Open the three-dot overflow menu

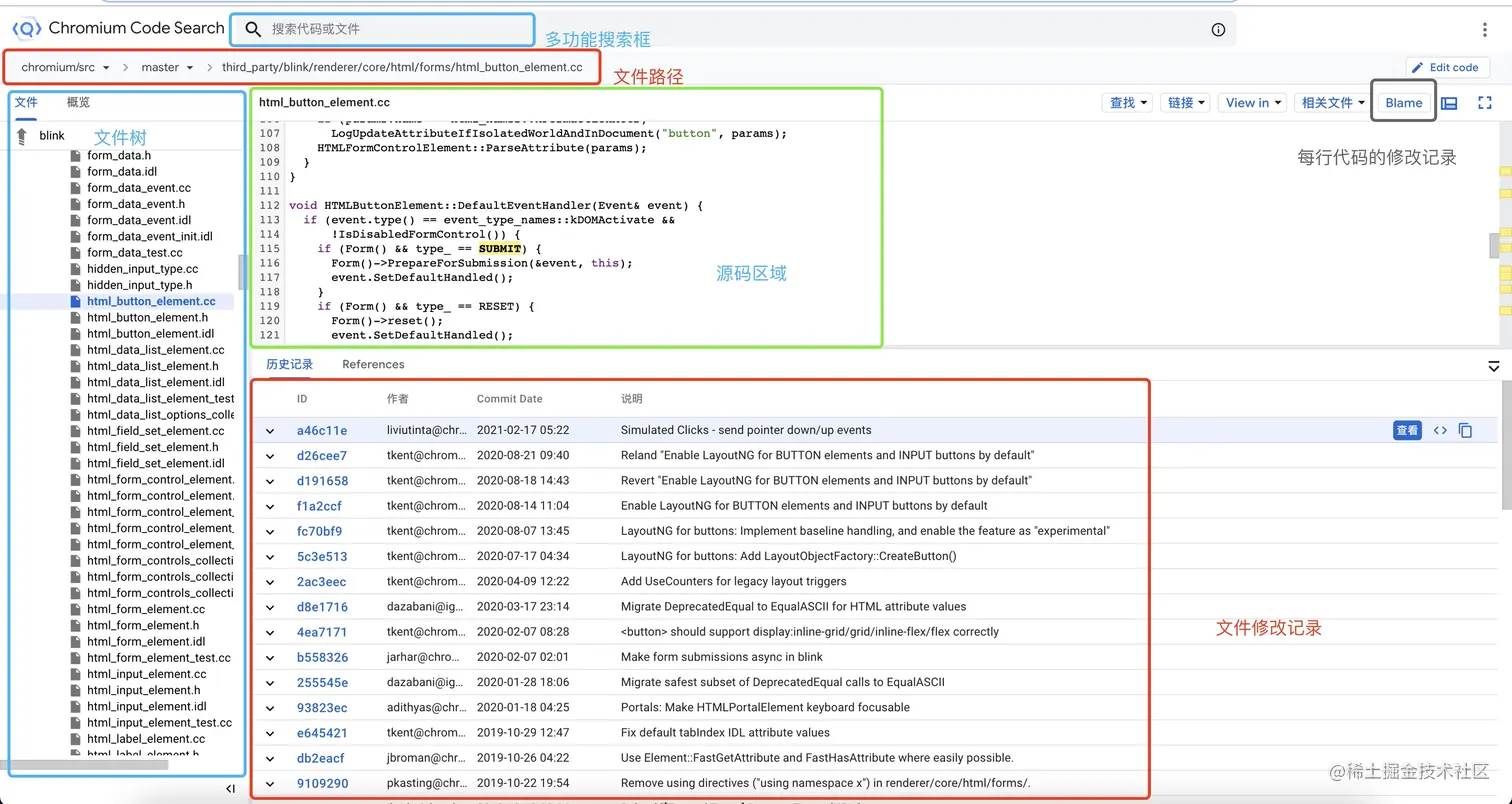click(x=1485, y=30)
